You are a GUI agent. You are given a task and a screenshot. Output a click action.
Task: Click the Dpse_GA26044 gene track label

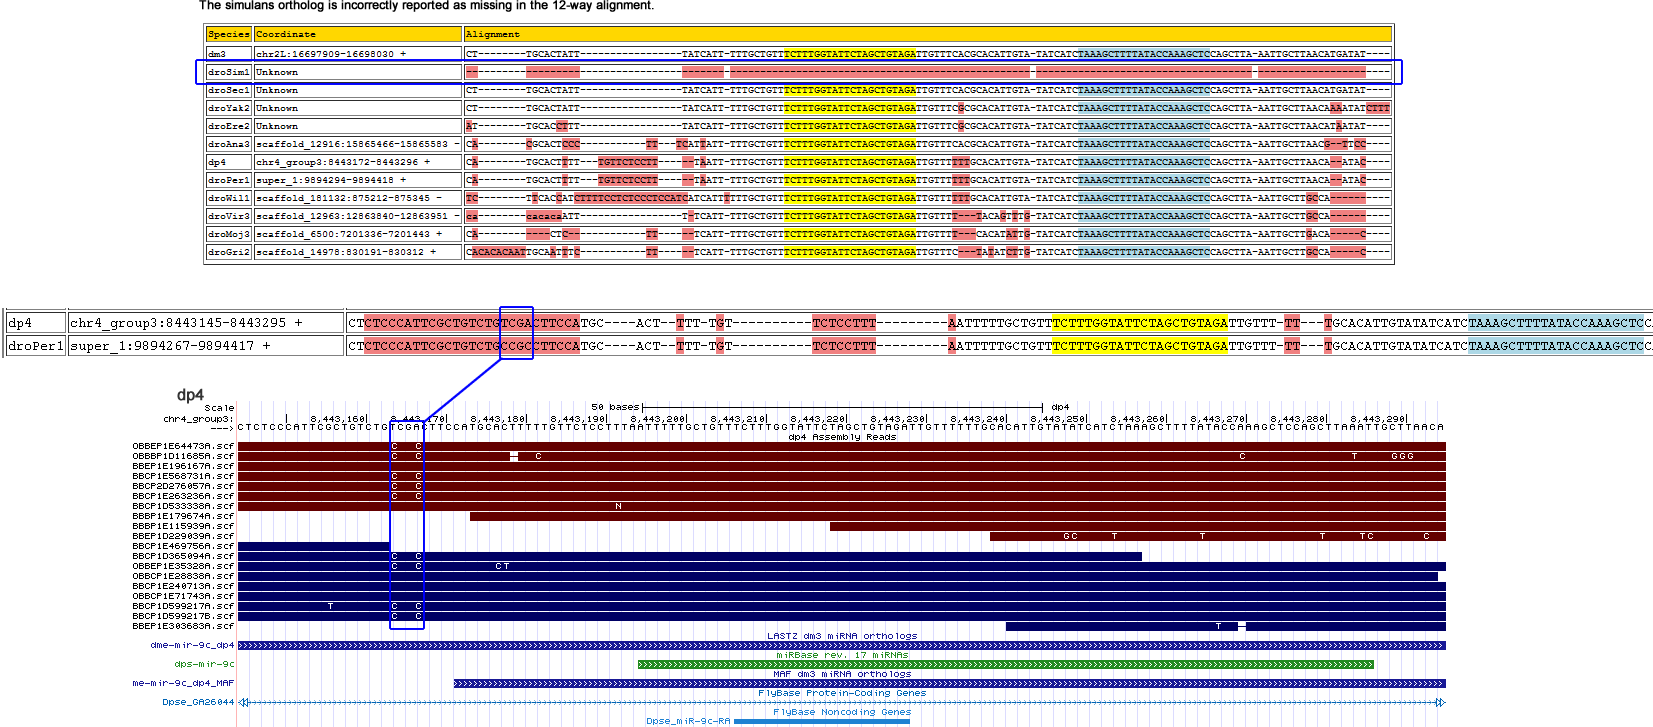pos(198,702)
